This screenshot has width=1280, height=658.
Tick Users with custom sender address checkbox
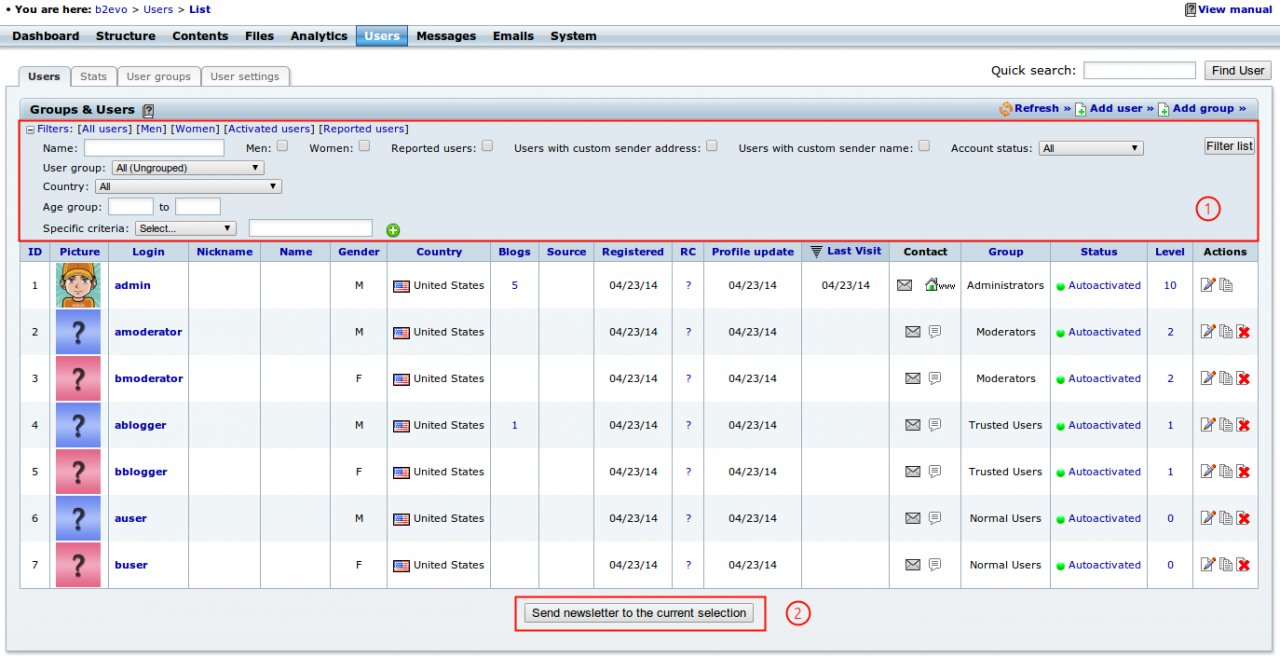point(712,145)
